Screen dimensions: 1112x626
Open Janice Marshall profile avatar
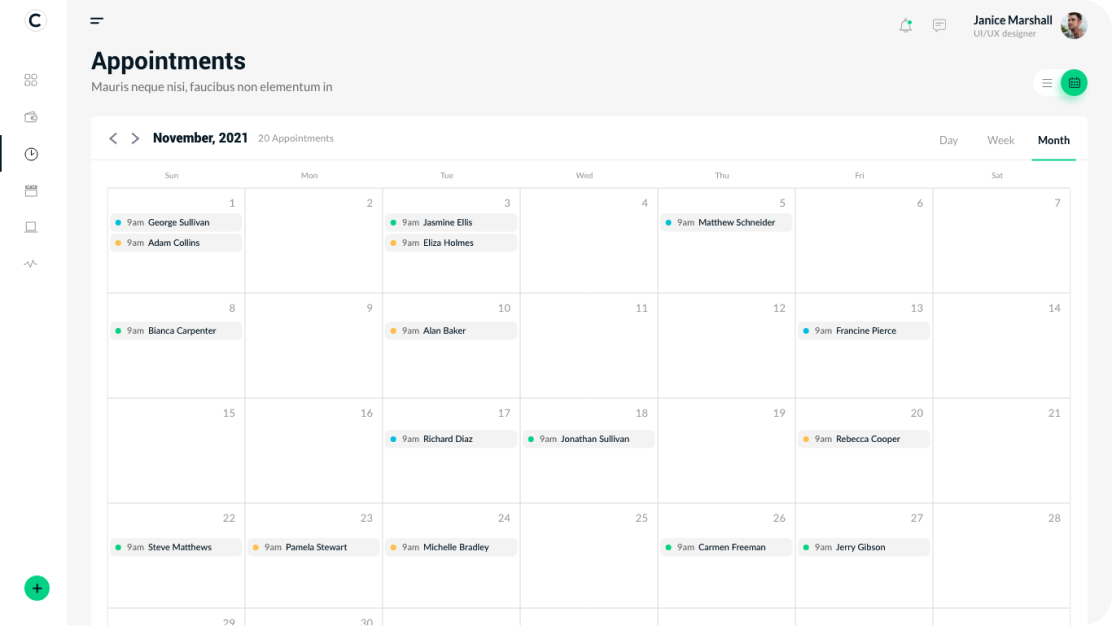pyautogui.click(x=1074, y=26)
